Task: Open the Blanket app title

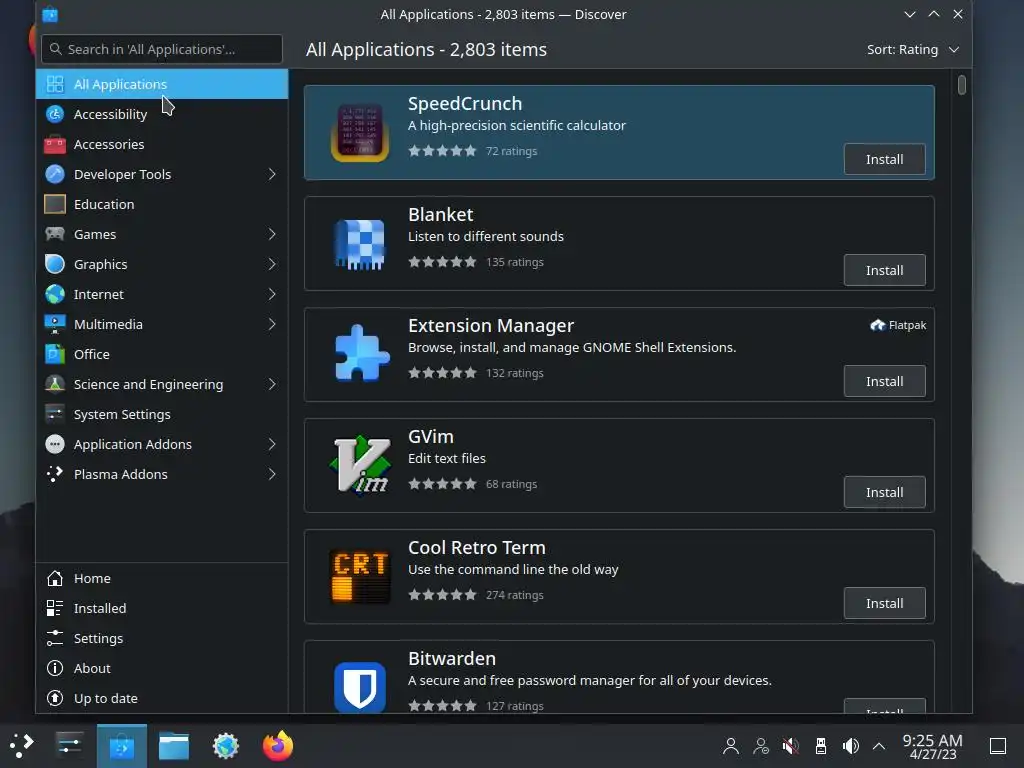Action: click(x=440, y=214)
